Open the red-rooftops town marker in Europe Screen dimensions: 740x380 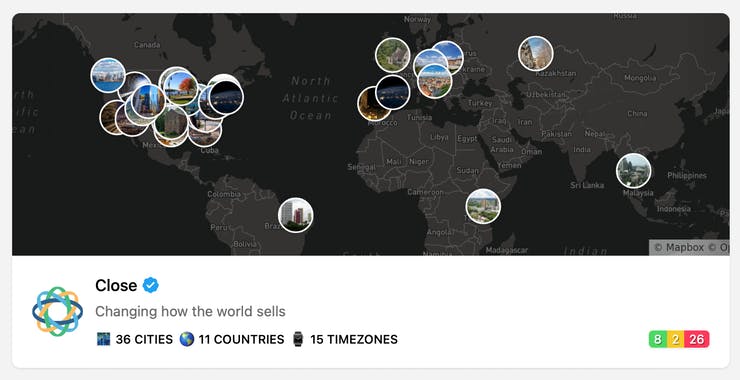(x=435, y=81)
